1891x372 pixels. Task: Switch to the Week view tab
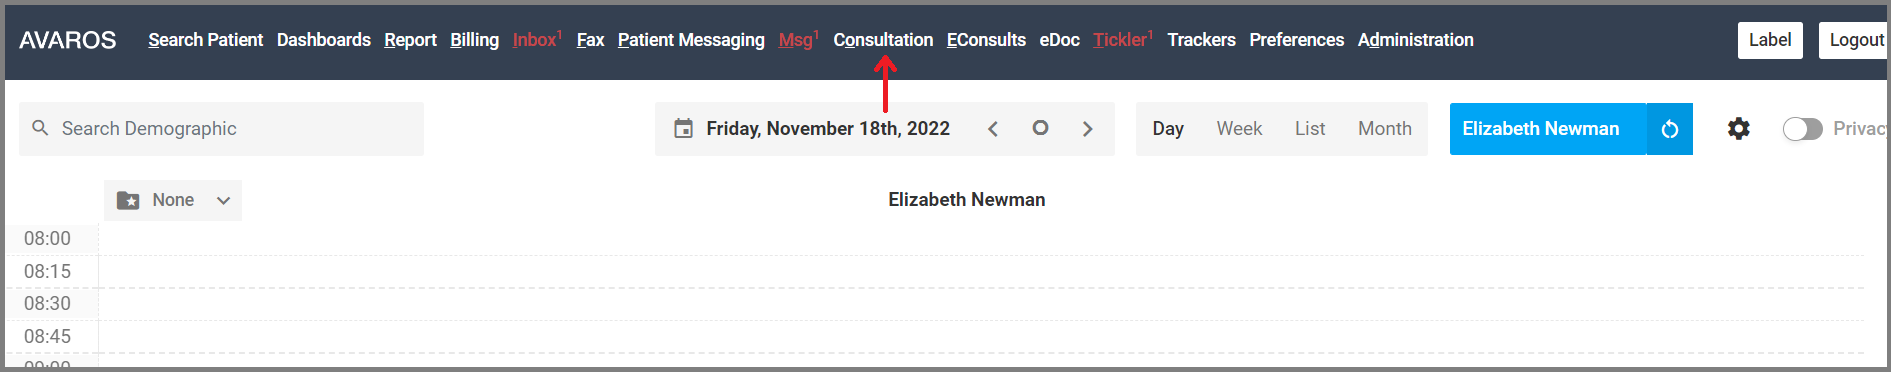[x=1239, y=129]
